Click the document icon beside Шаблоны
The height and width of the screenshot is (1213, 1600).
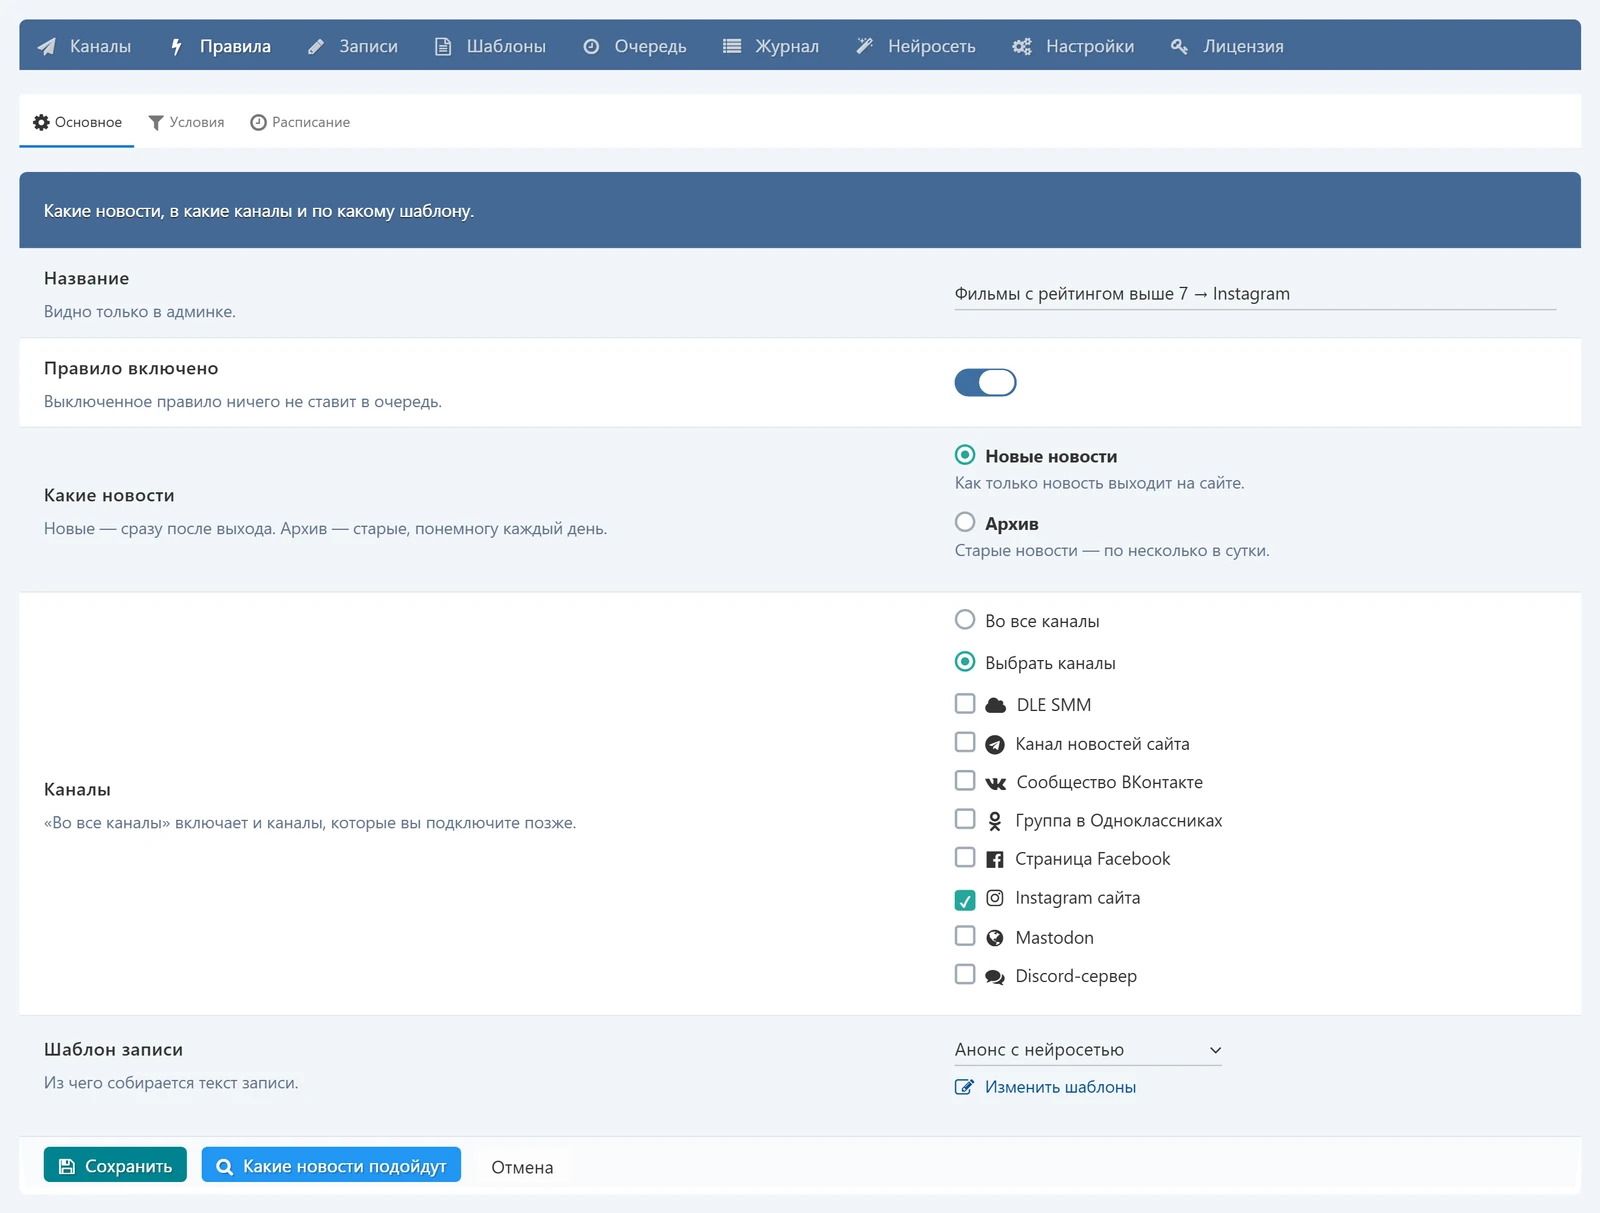coord(443,46)
